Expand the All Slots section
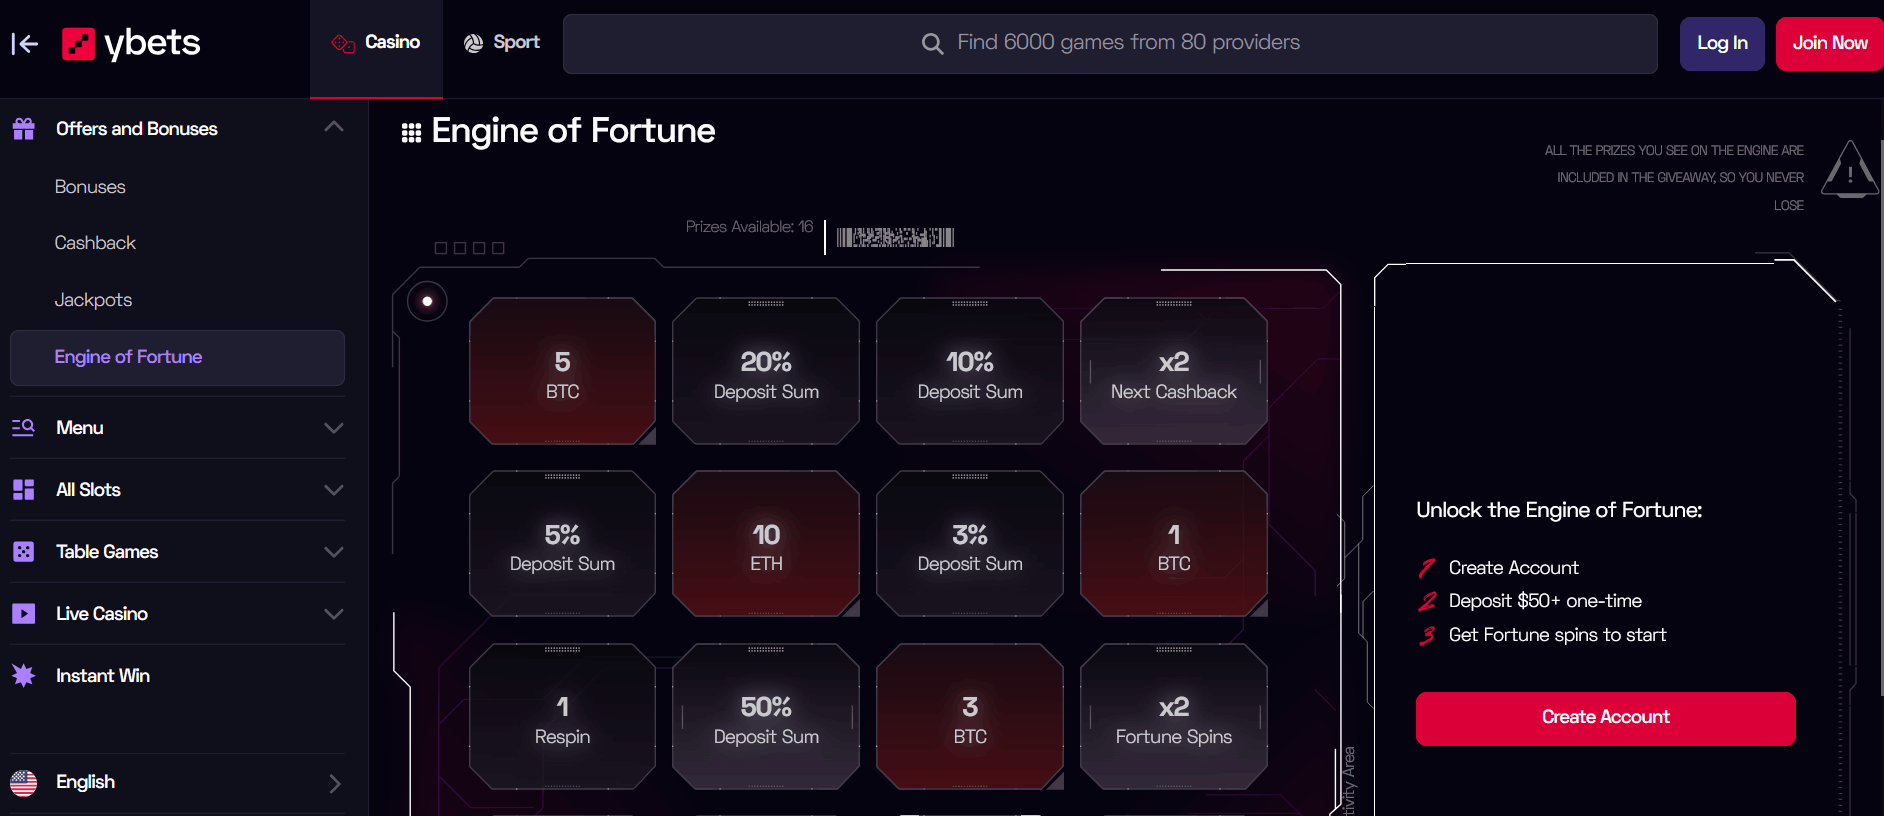The image size is (1884, 816). coord(334,490)
